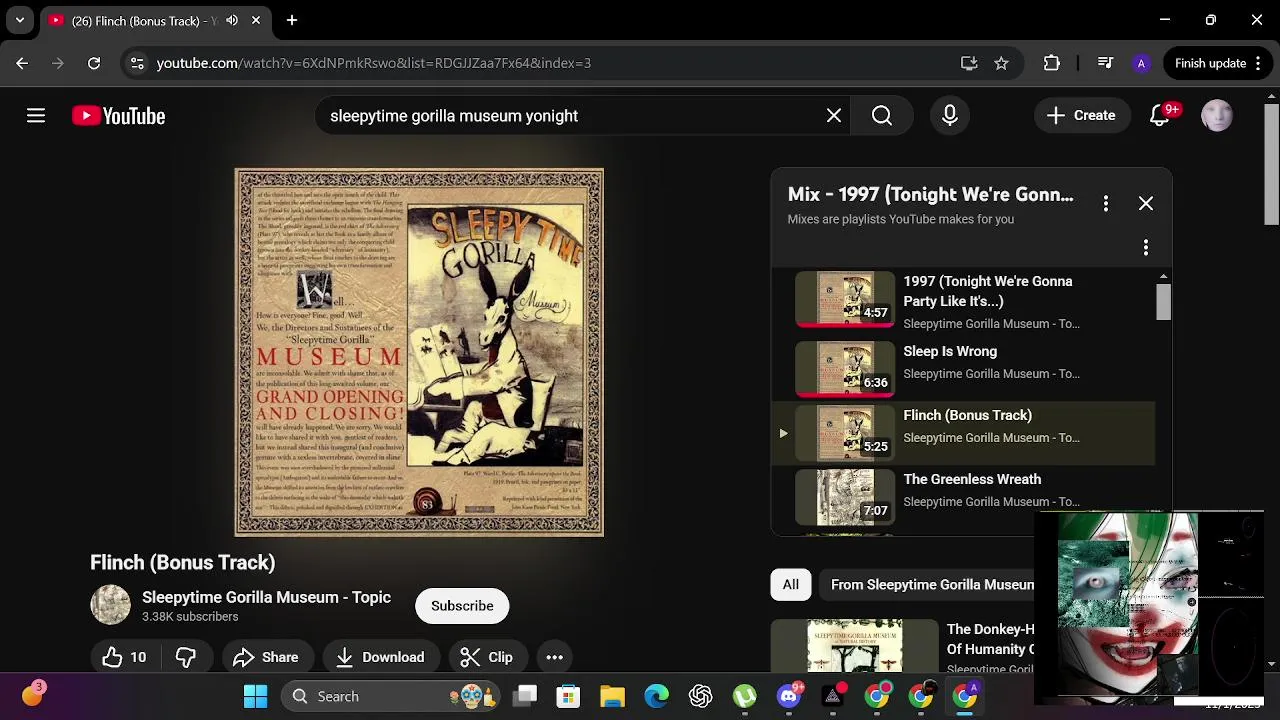This screenshot has height=720, width=1280.
Task: Open Chrome media controls icon
Action: coord(1105,63)
